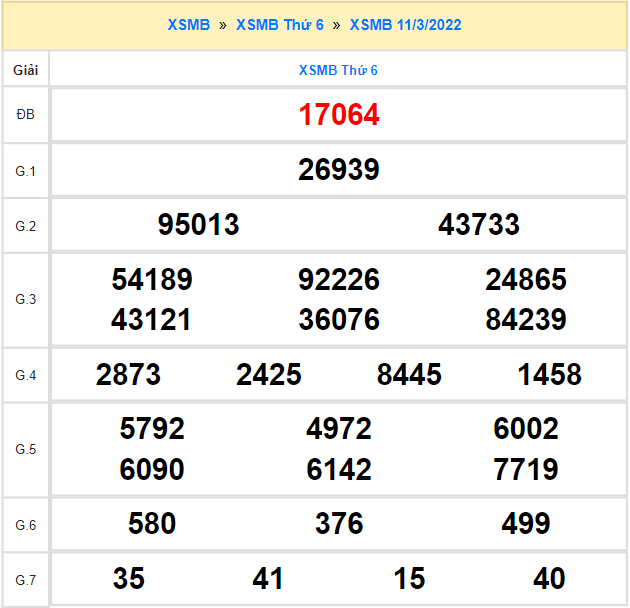
Task: Click the Giải column header
Action: pos(26,70)
